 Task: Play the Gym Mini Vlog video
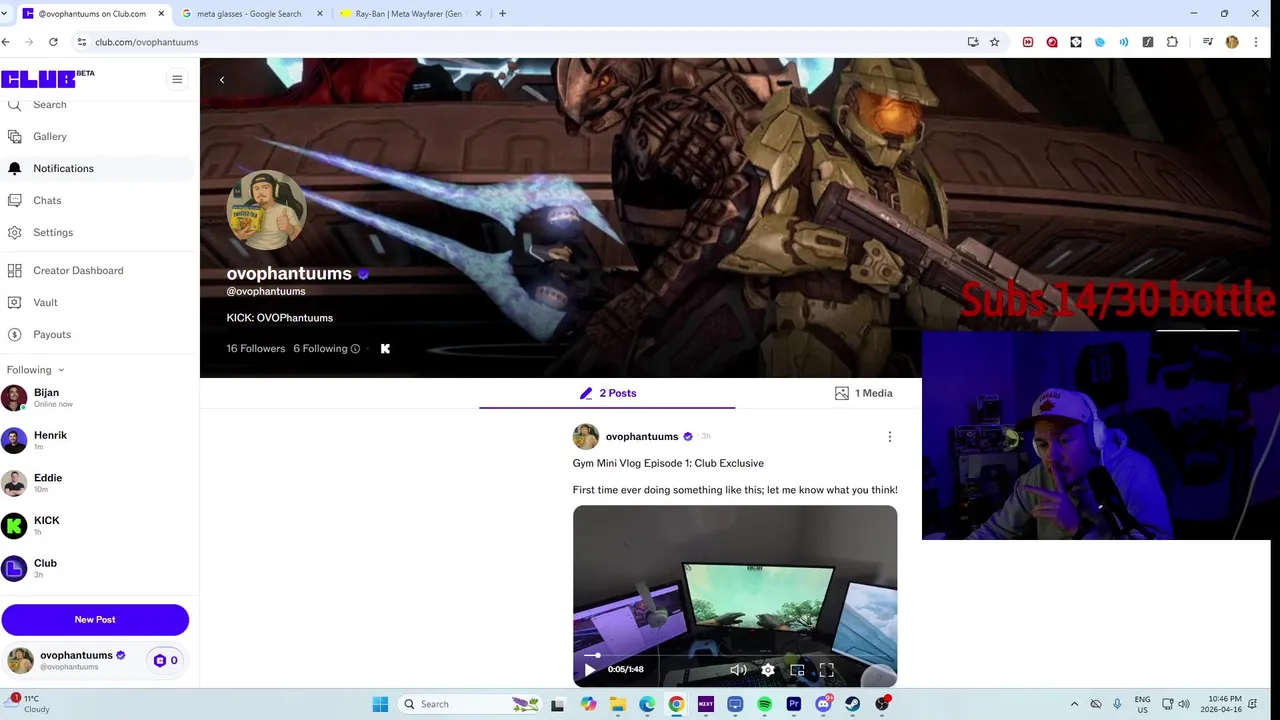point(589,670)
